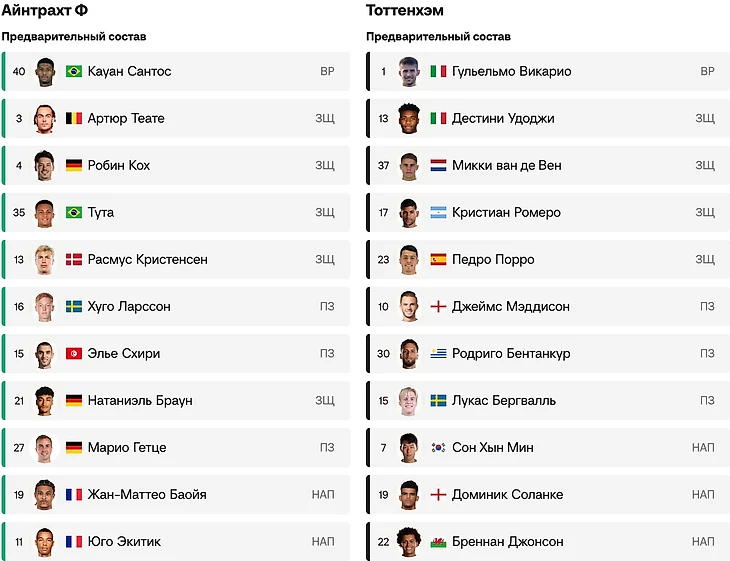Open the Доминик Соланке player name
This screenshot has width=730, height=561.
(507, 495)
